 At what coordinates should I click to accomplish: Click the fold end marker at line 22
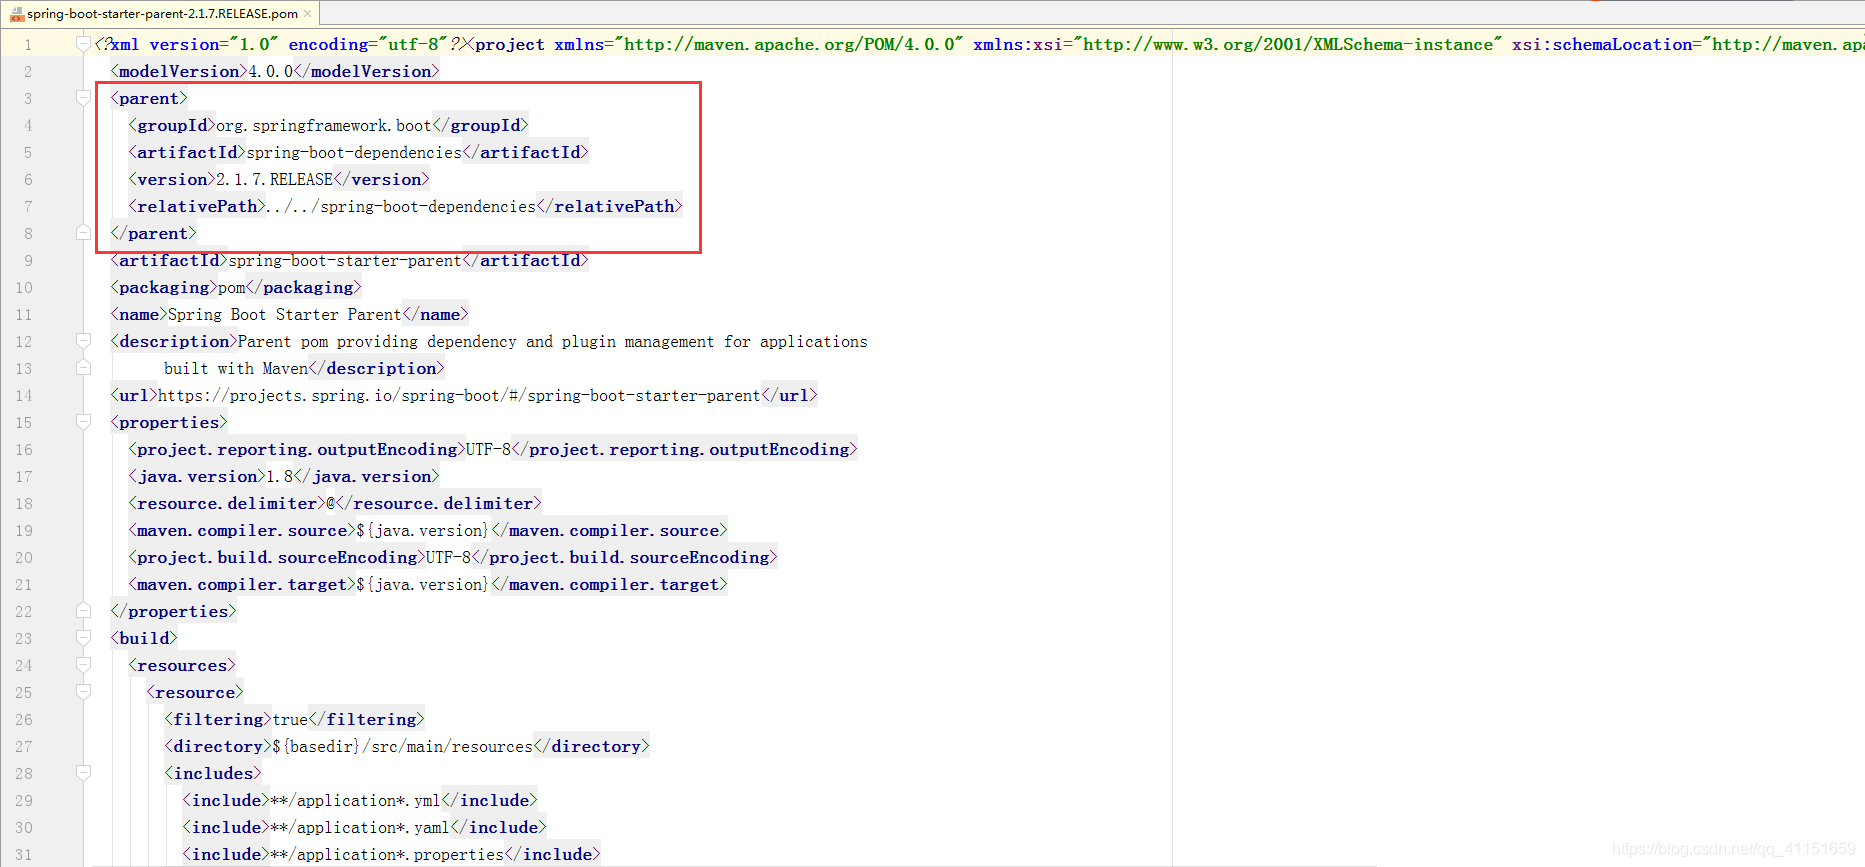pos(84,611)
